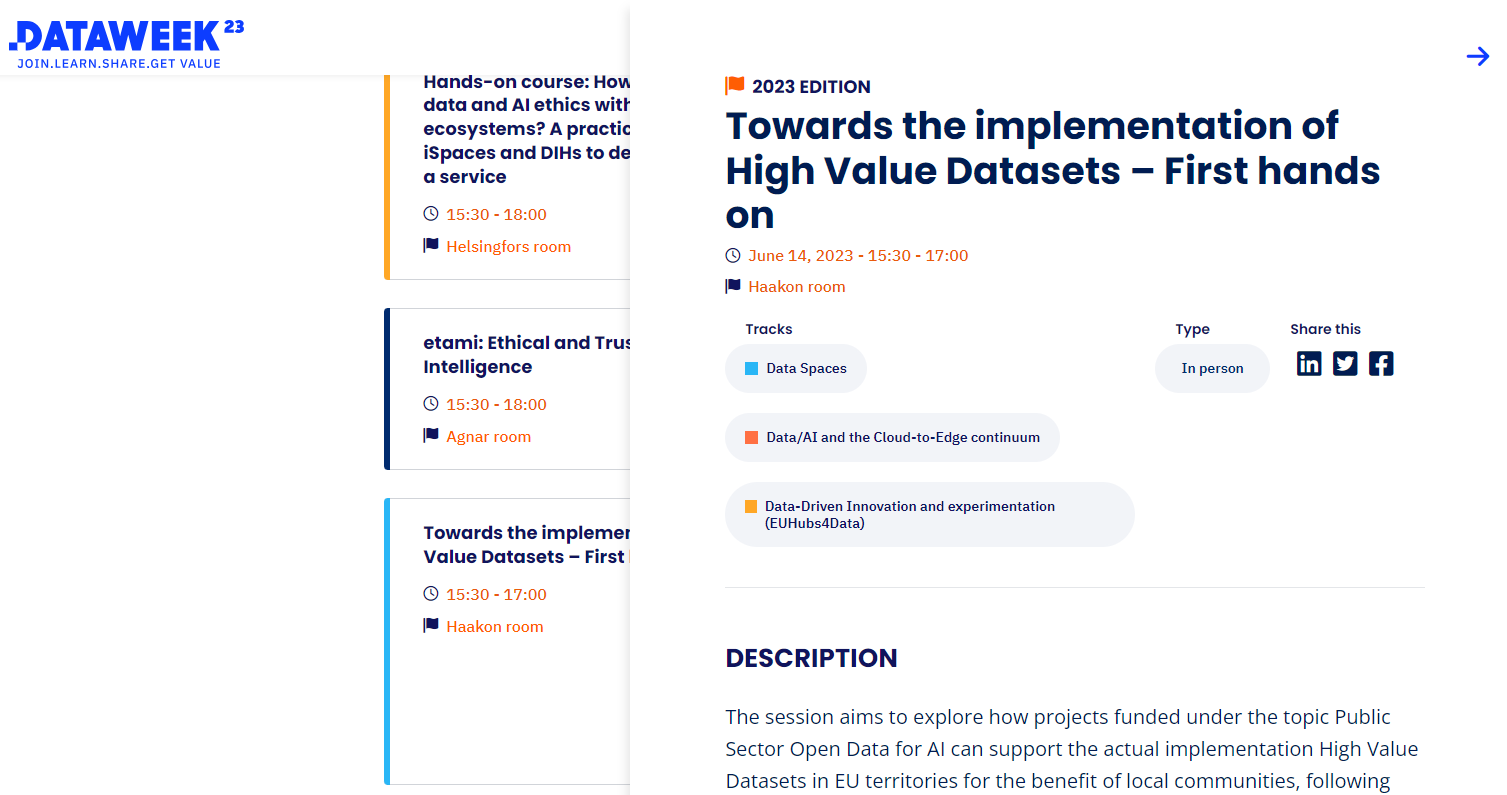Click the orange flag beside 2023 EDITION
1507x795 pixels.
(x=735, y=86)
